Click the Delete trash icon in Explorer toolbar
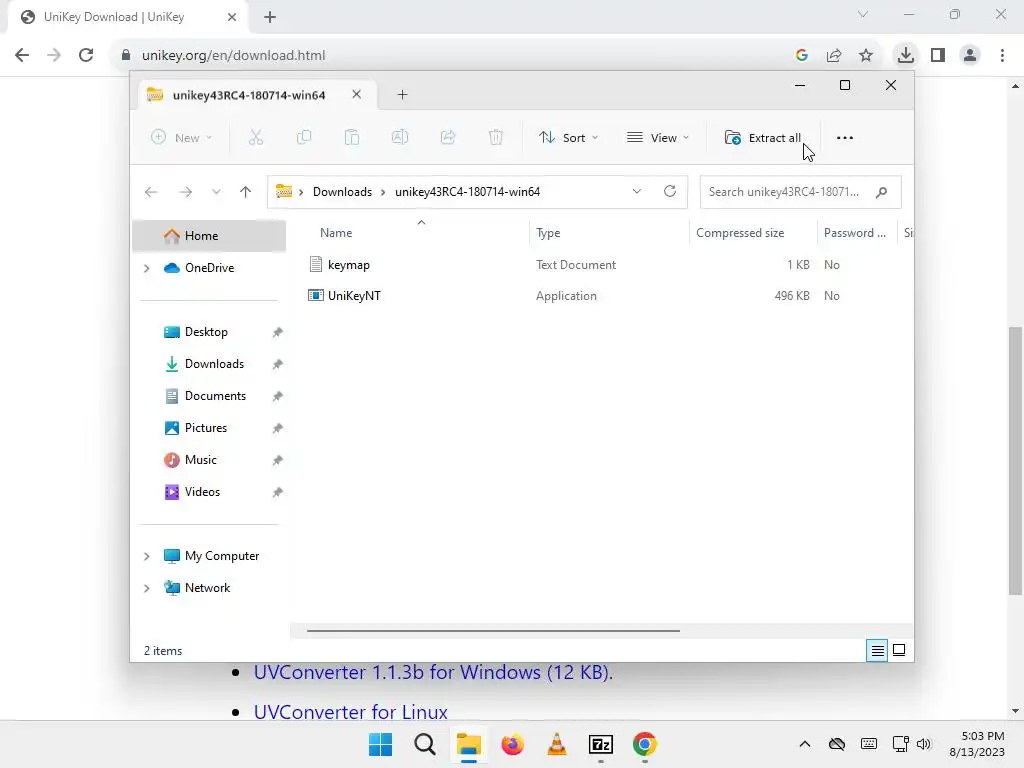The height and width of the screenshot is (768, 1024). pyautogui.click(x=496, y=137)
